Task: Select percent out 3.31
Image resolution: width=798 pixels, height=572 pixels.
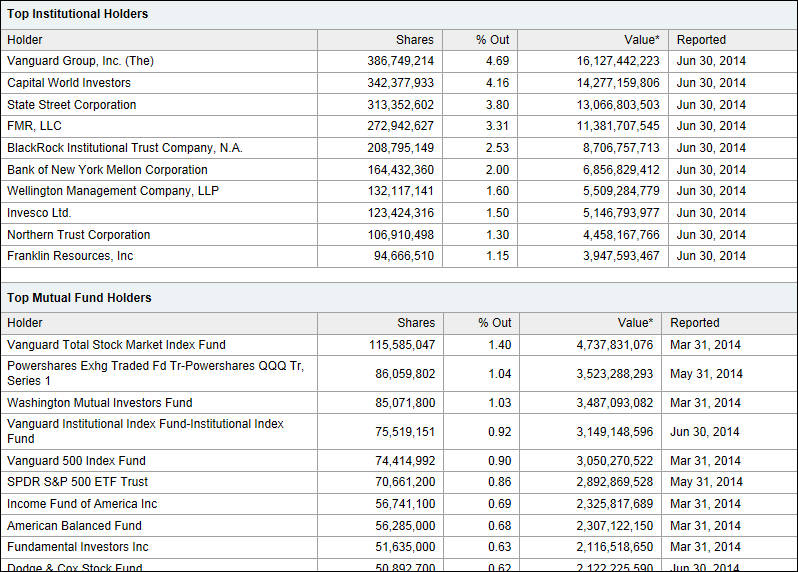Action: coord(497,126)
